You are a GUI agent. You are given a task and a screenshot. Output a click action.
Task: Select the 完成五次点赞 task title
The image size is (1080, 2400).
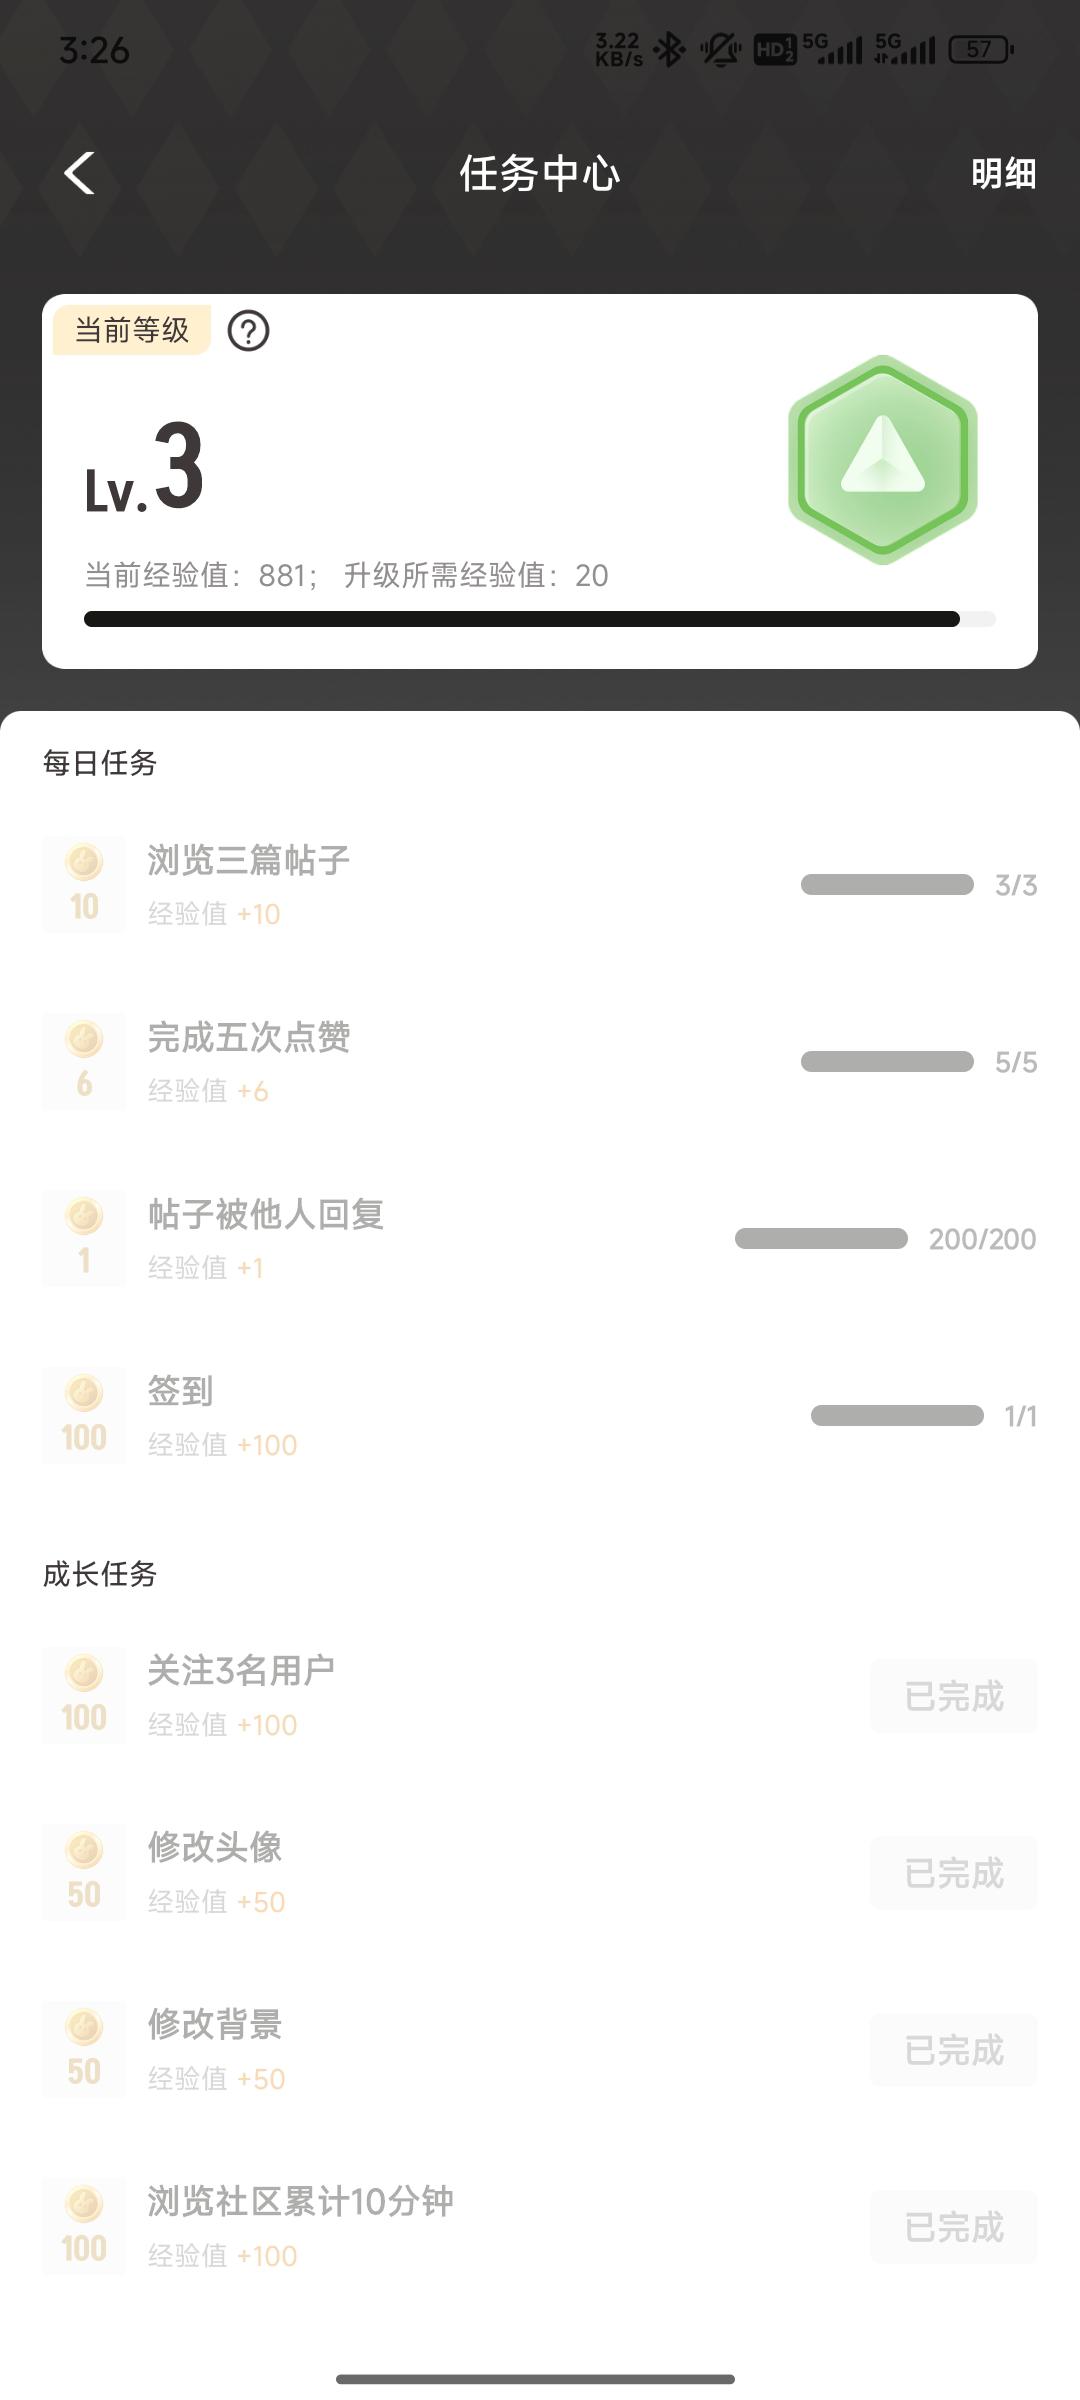pos(249,1037)
